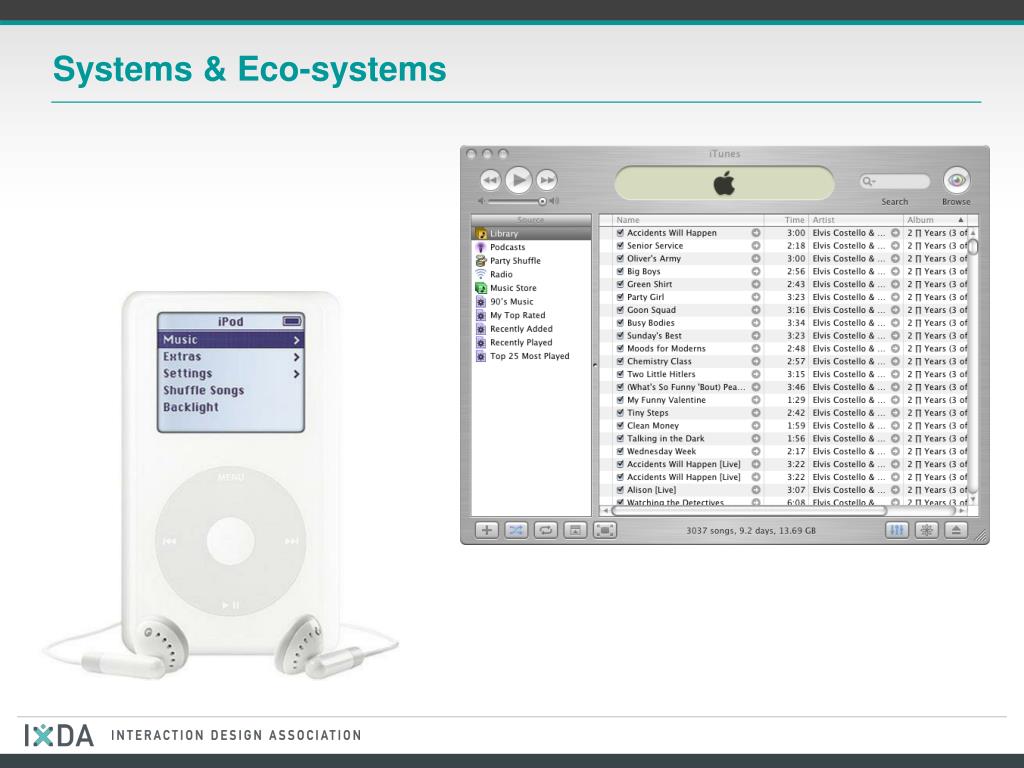Select Music on the iPod menu
Image resolution: width=1024 pixels, height=768 pixels.
pos(231,340)
